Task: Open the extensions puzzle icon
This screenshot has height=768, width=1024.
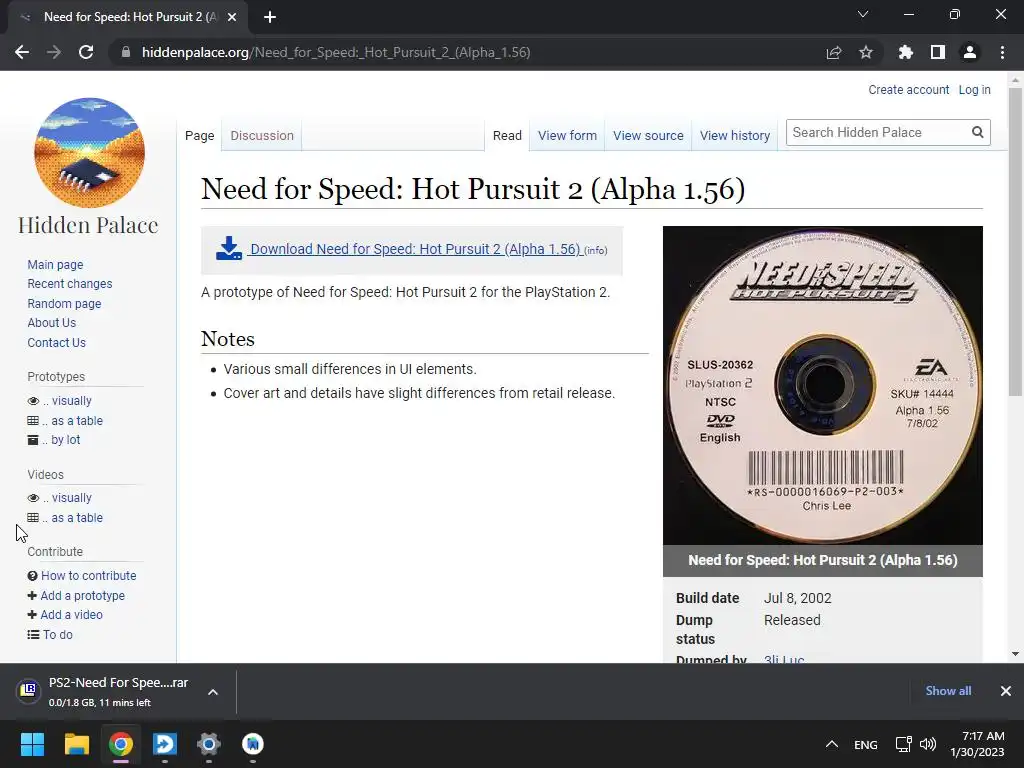Action: pos(906,52)
